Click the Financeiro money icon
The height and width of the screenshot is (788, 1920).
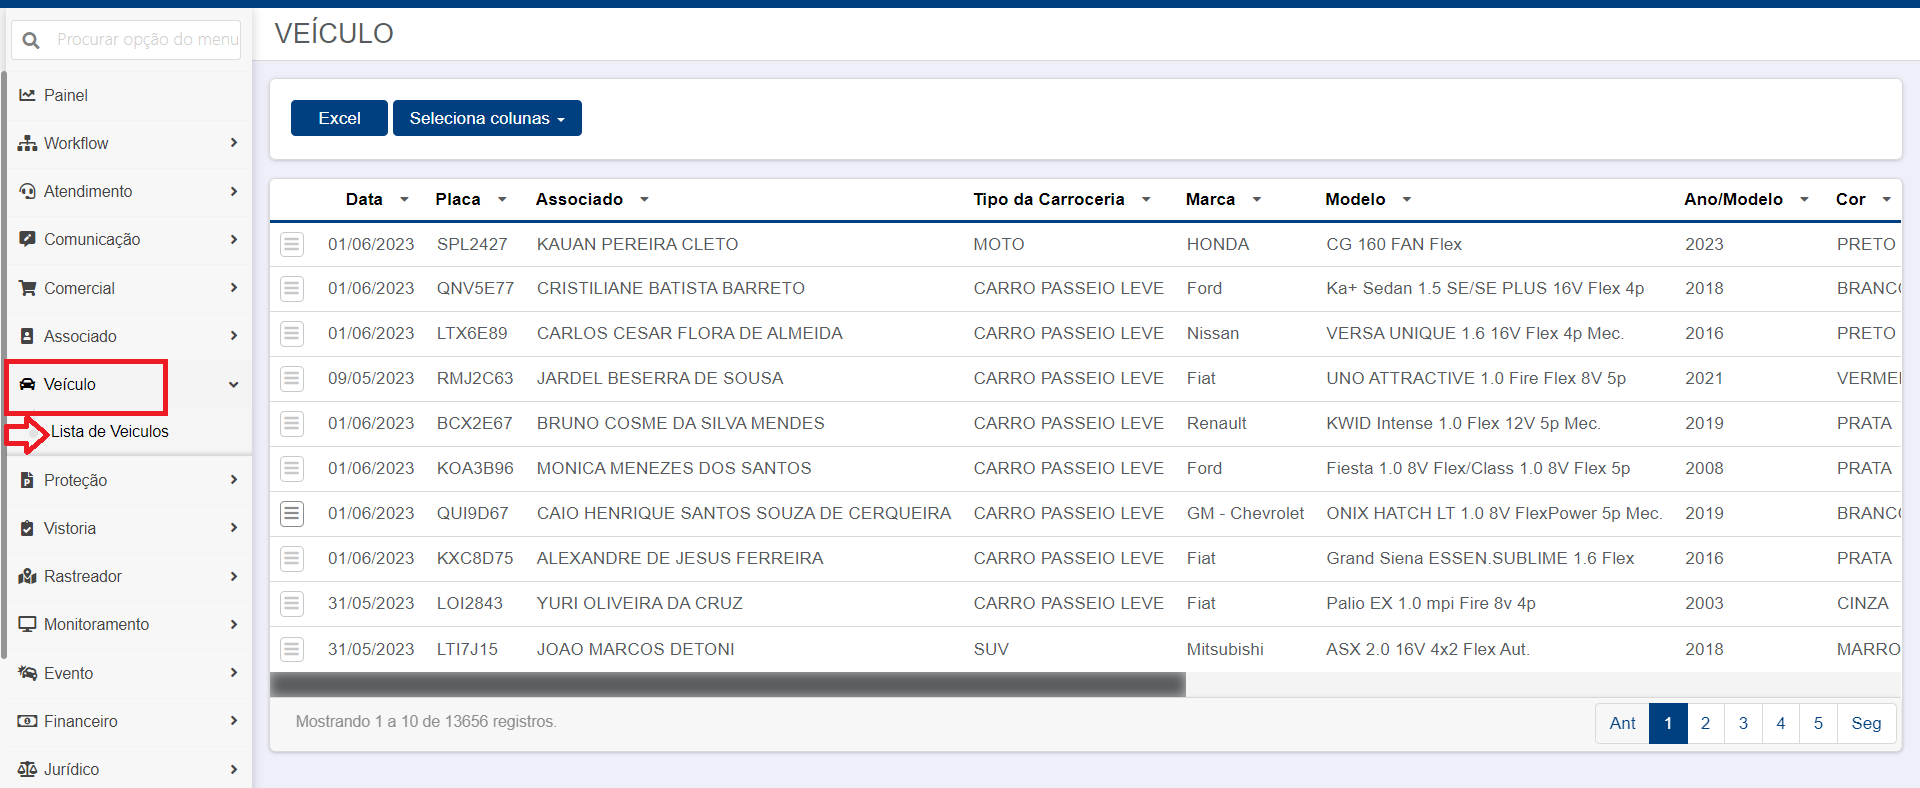point(27,721)
